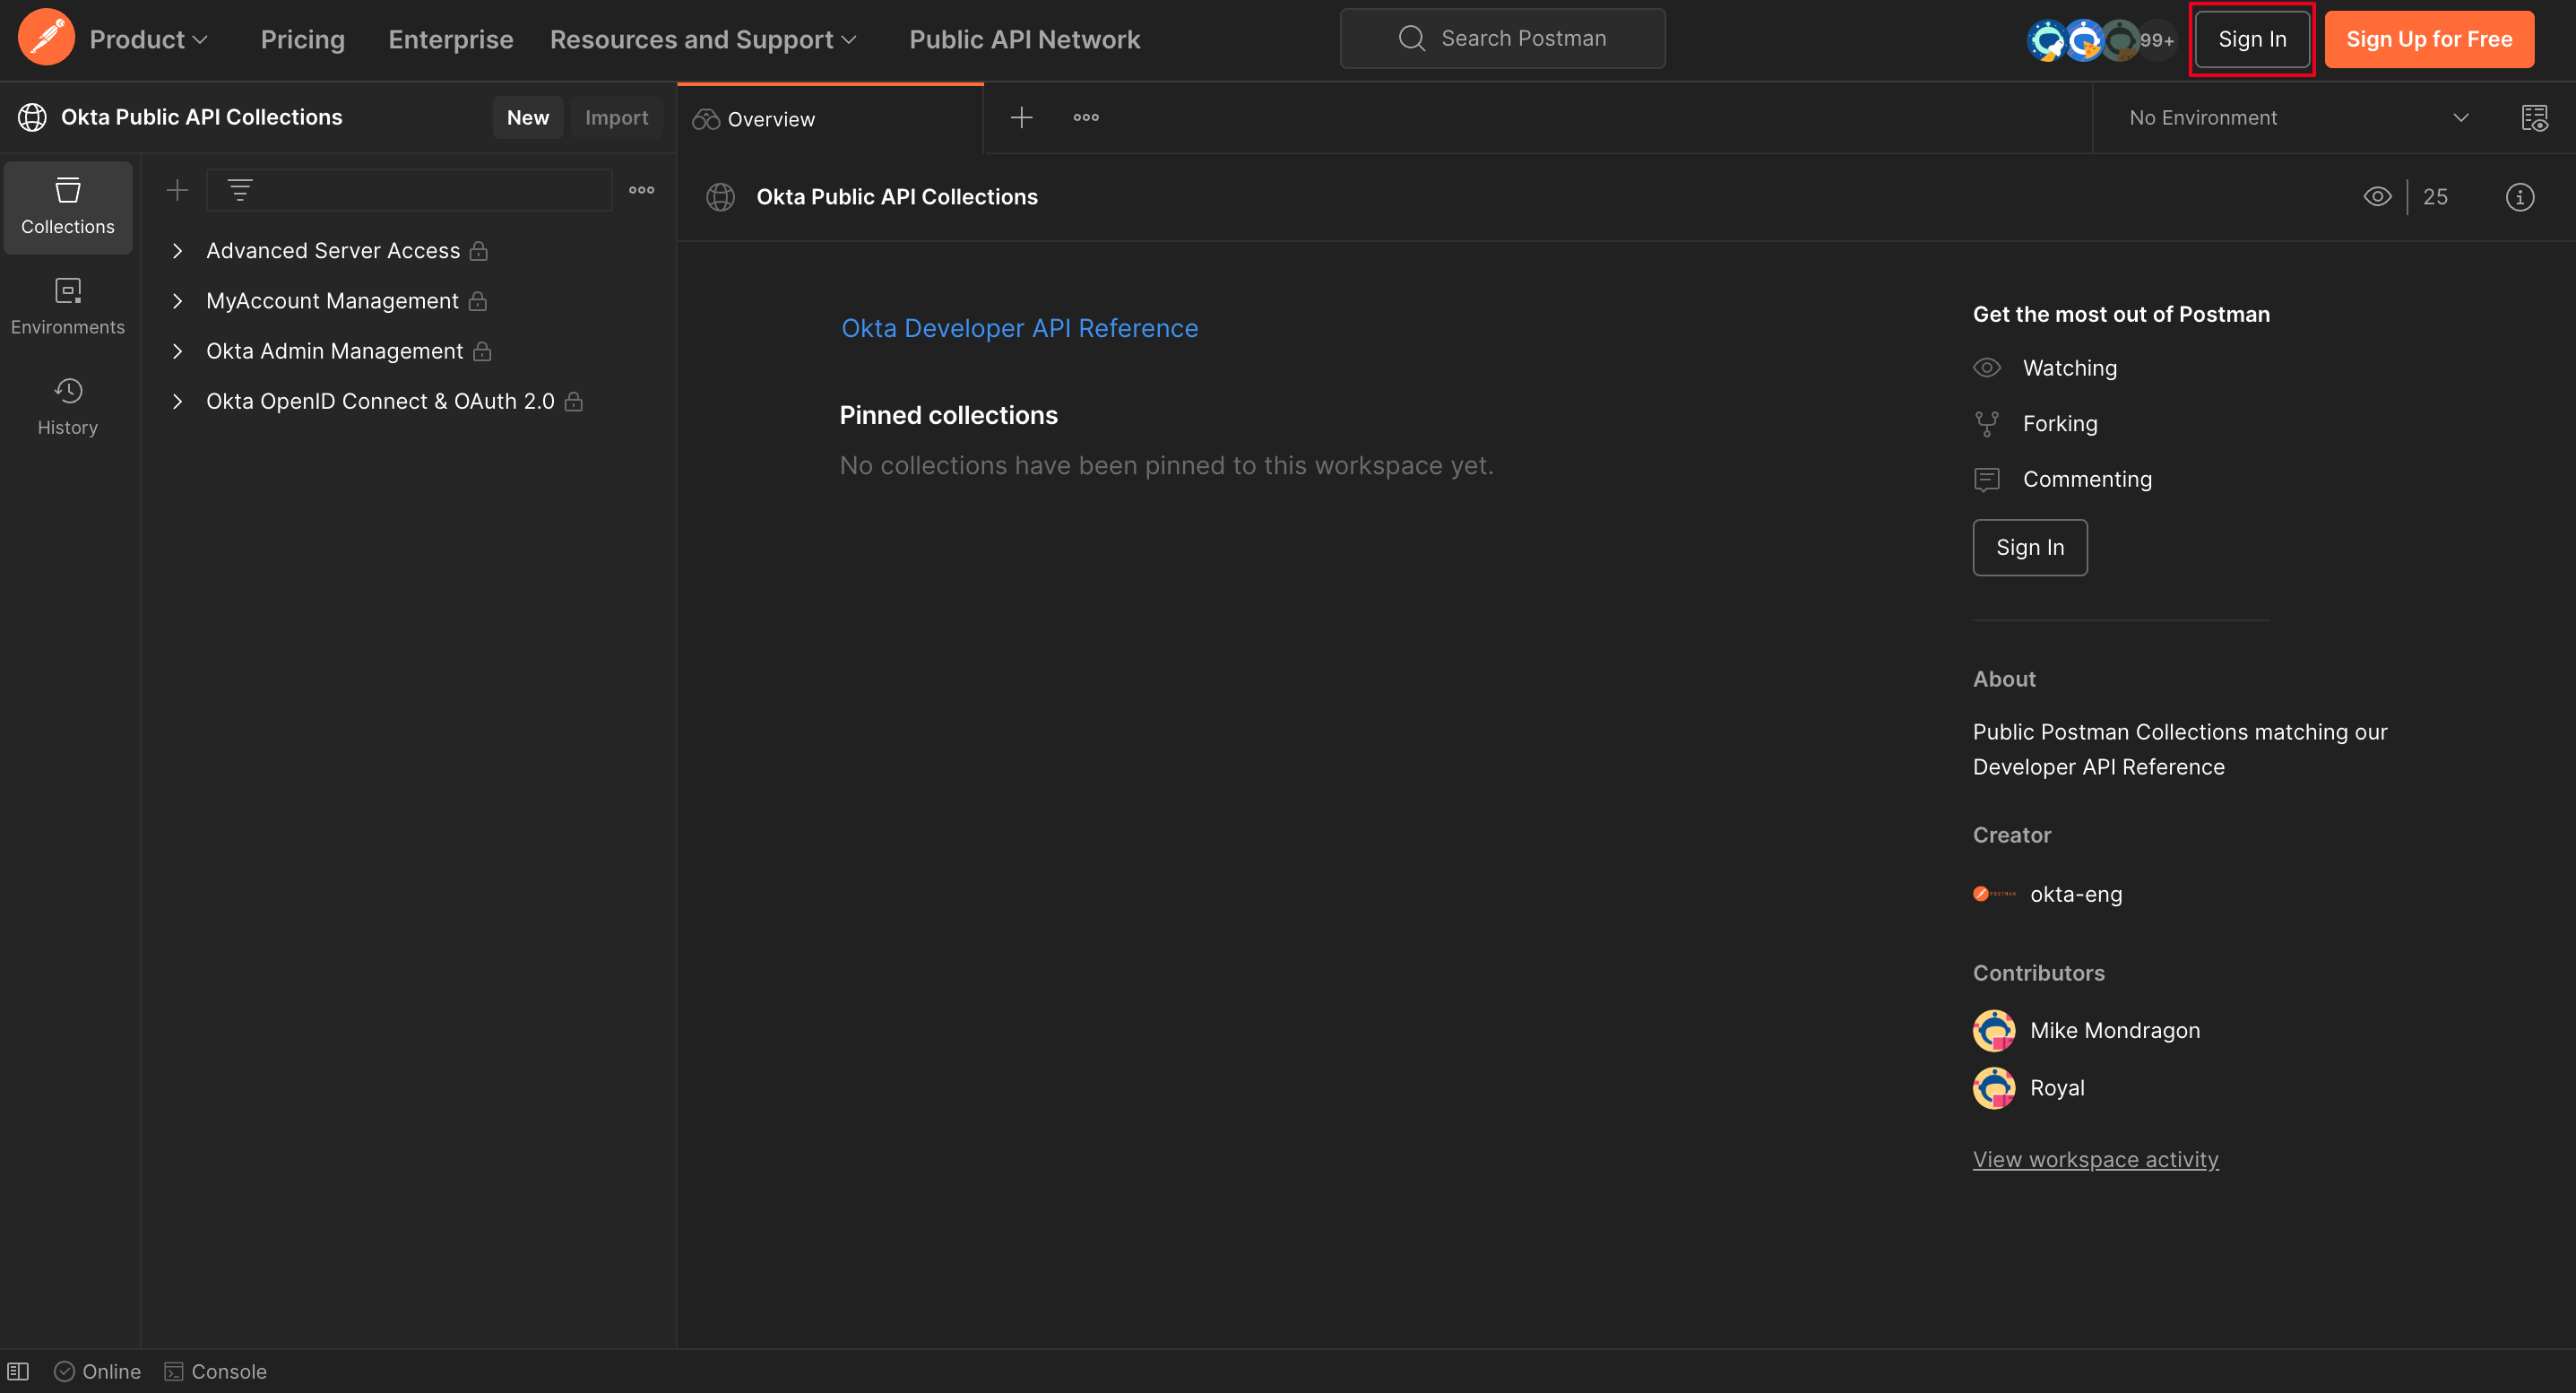Click the Search Postman field
Viewport: 2576px width, 1393px height.
pos(1502,38)
